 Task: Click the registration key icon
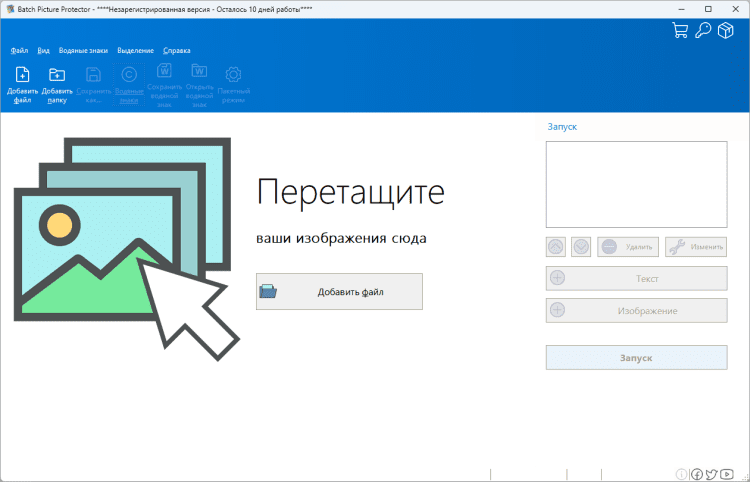pyautogui.click(x=703, y=30)
